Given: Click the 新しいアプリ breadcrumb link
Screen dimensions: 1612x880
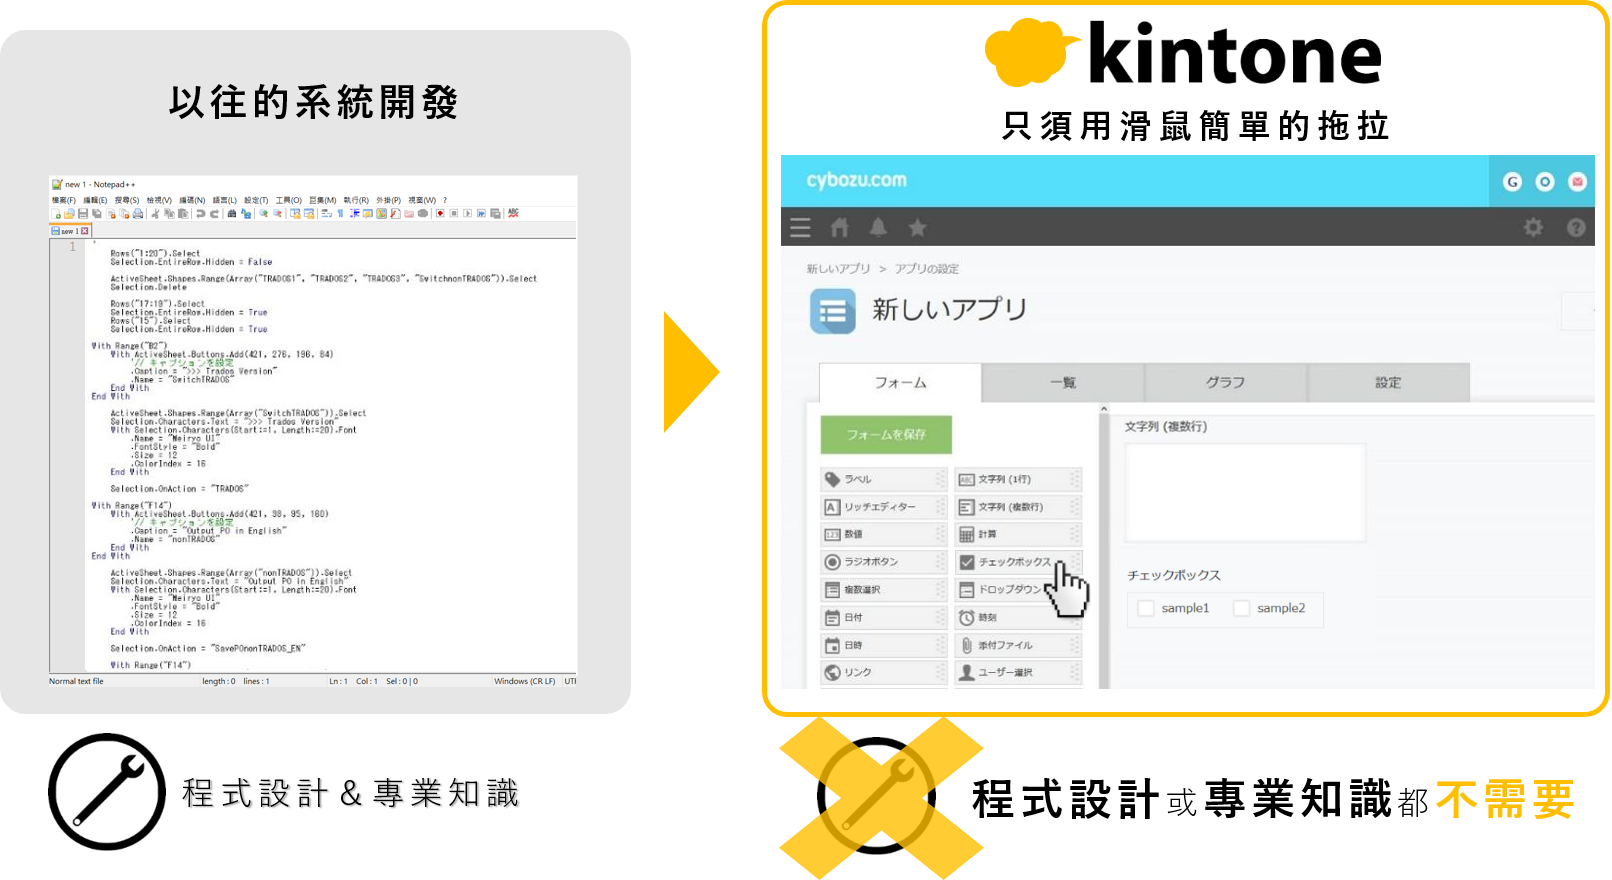Looking at the screenshot, I should coord(838,269).
